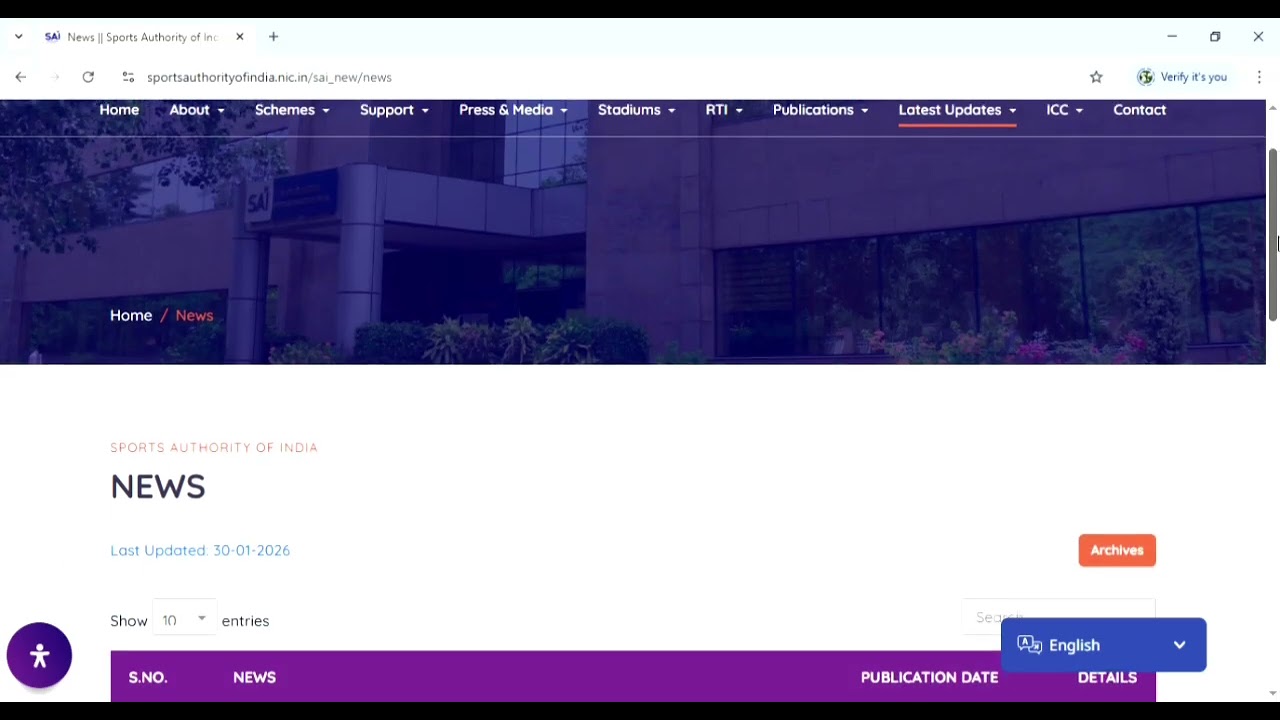
Task: Restore down the browser window
Action: click(x=1215, y=37)
